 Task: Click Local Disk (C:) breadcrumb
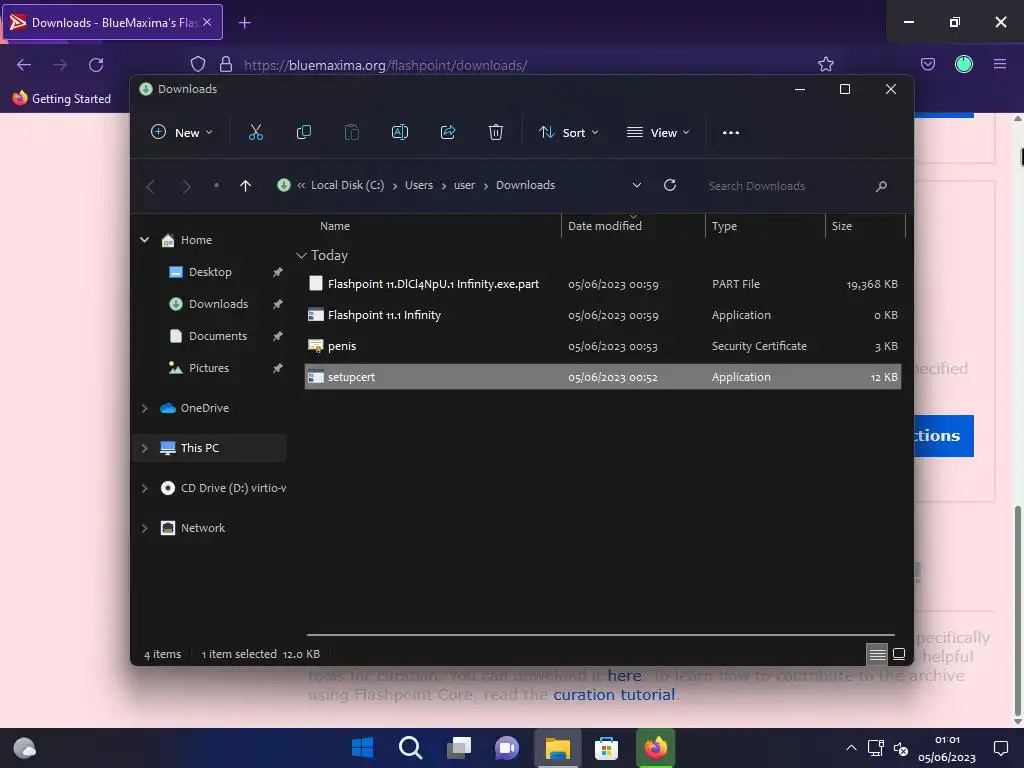pos(347,185)
